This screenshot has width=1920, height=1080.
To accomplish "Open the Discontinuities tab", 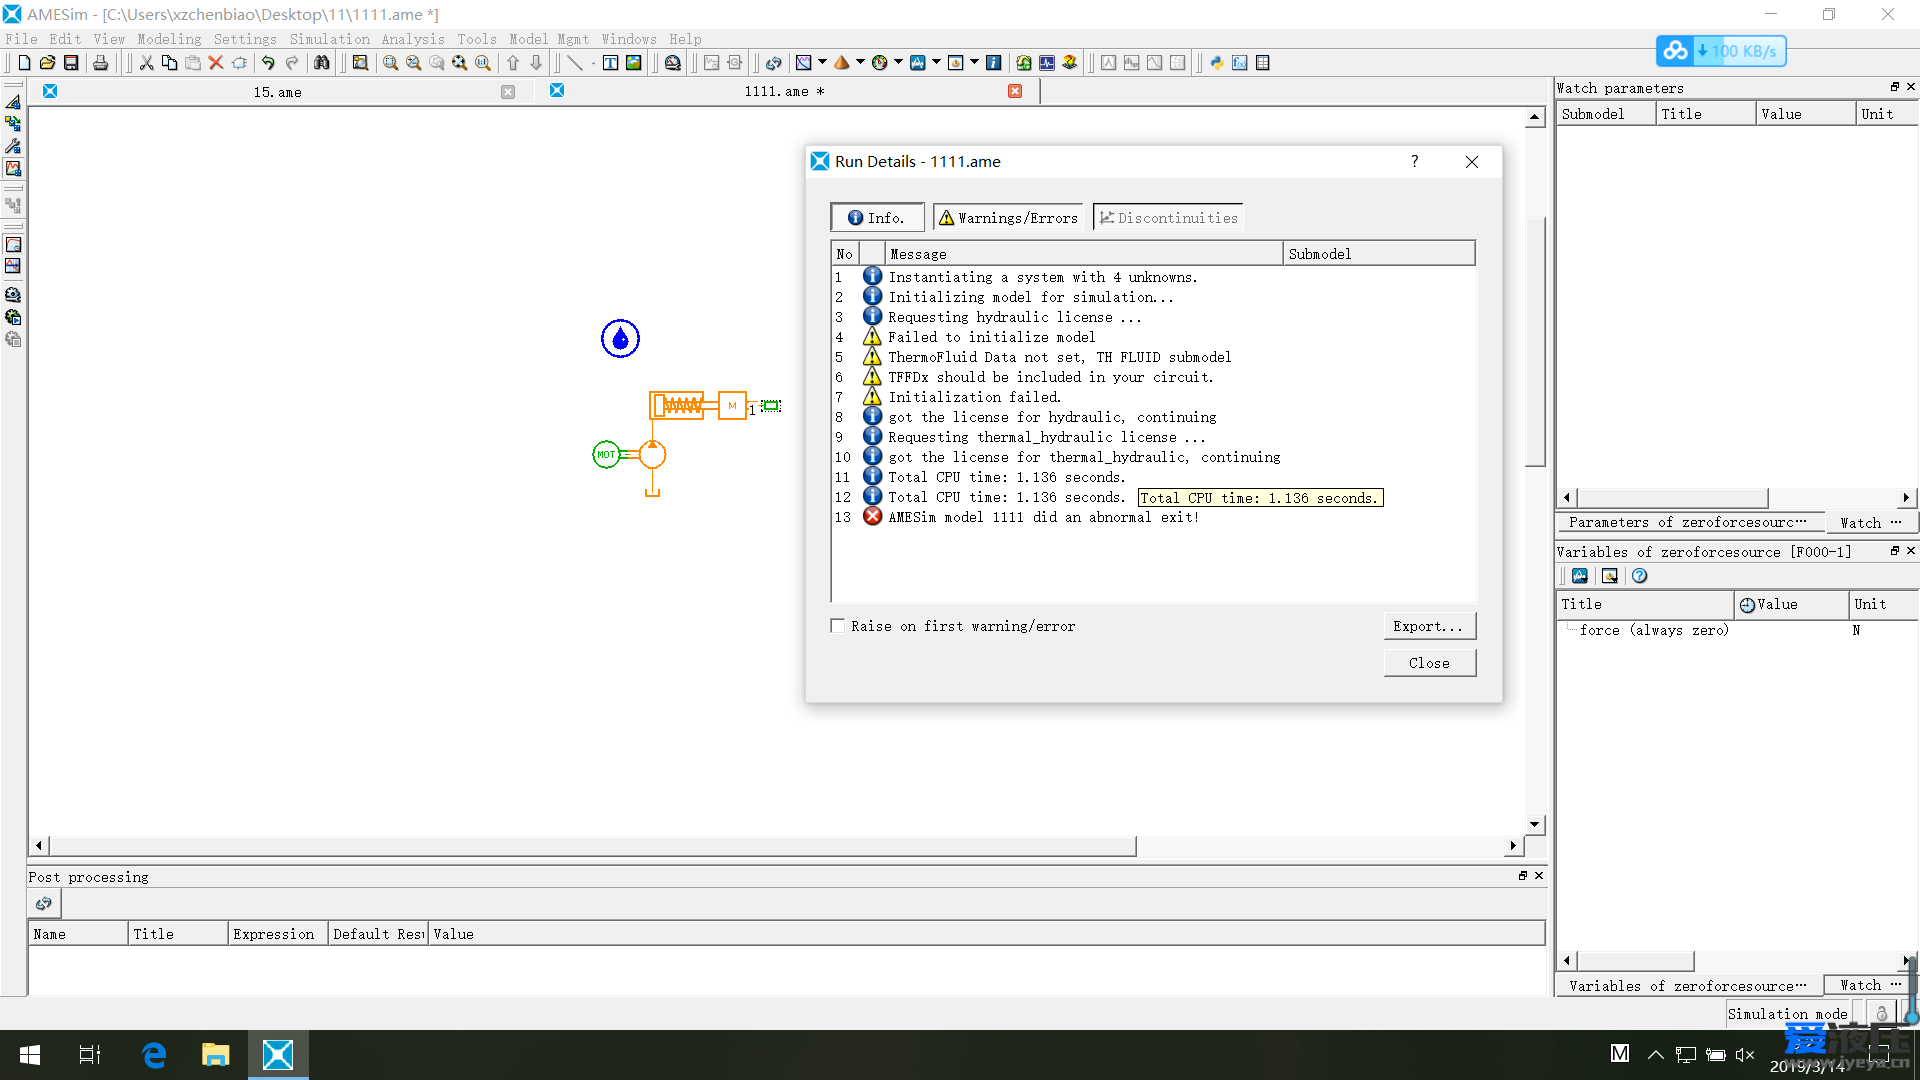I will [1167, 218].
